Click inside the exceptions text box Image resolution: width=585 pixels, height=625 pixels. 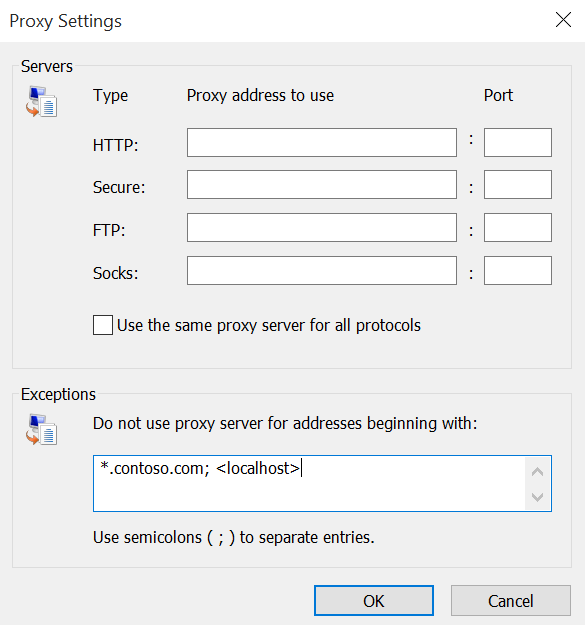309,483
